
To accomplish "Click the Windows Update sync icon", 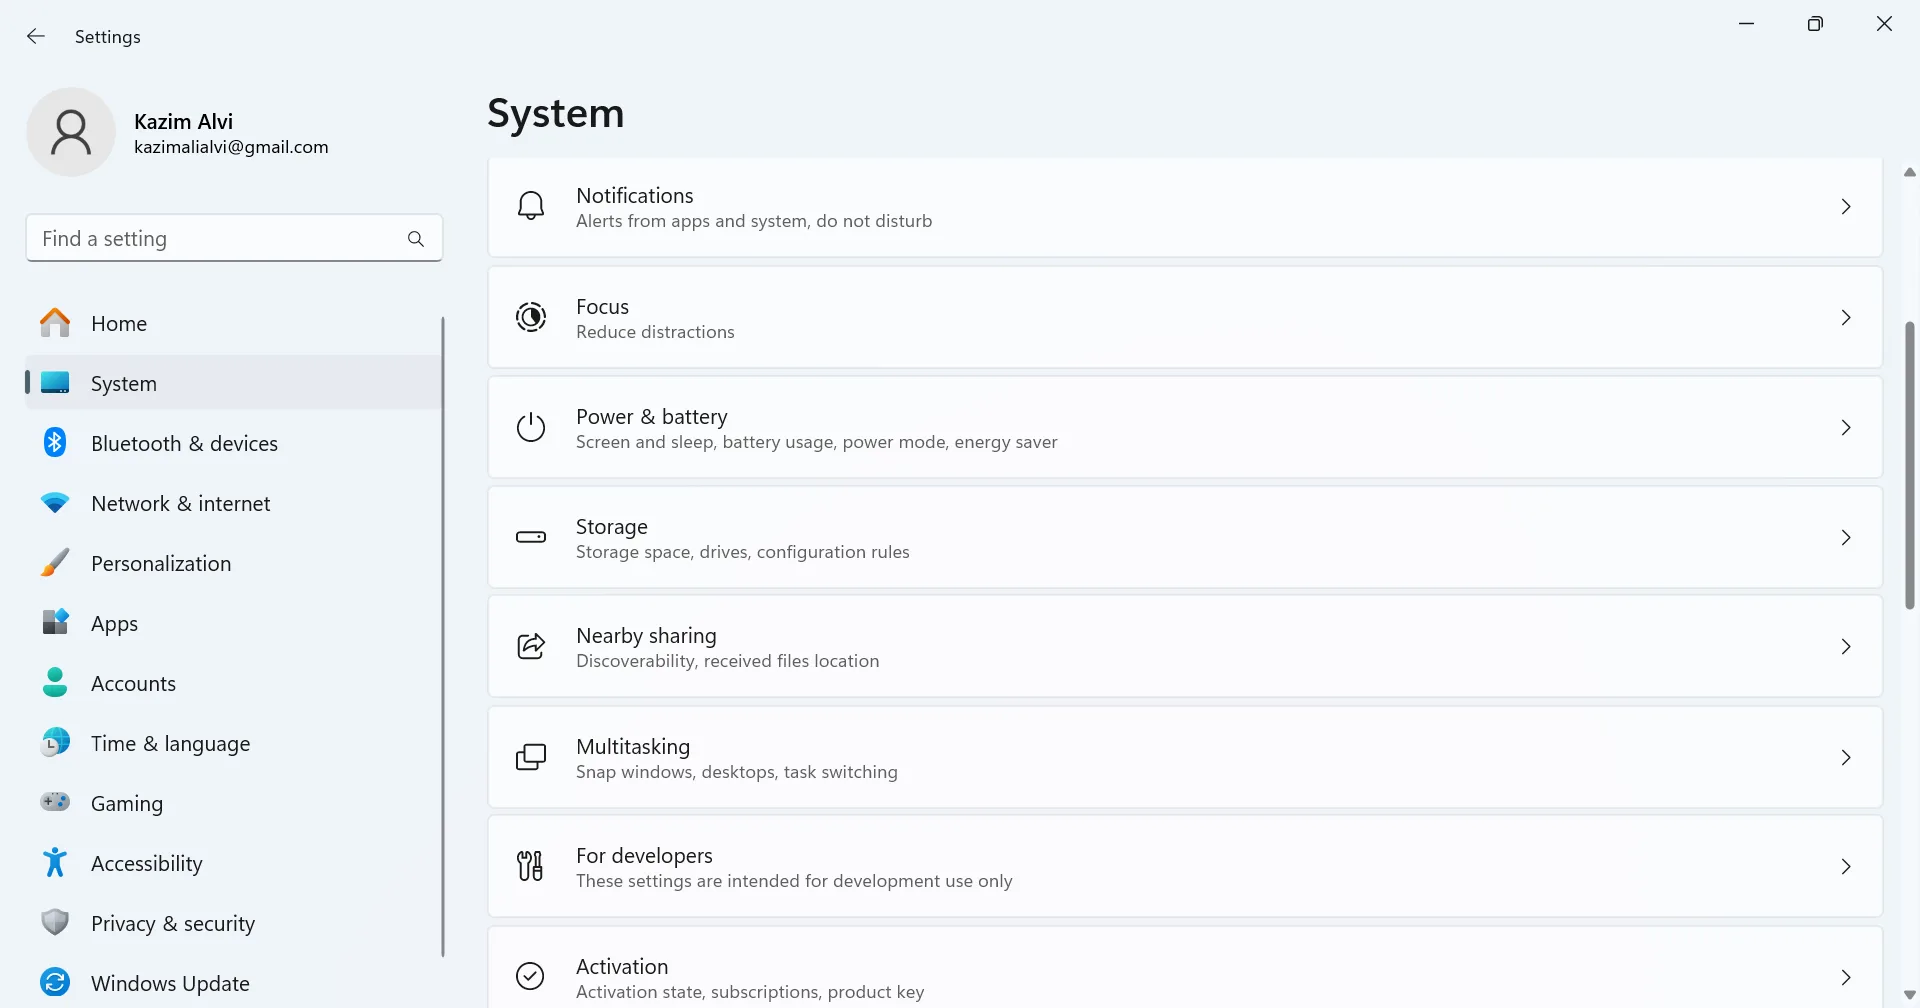I will tap(55, 982).
